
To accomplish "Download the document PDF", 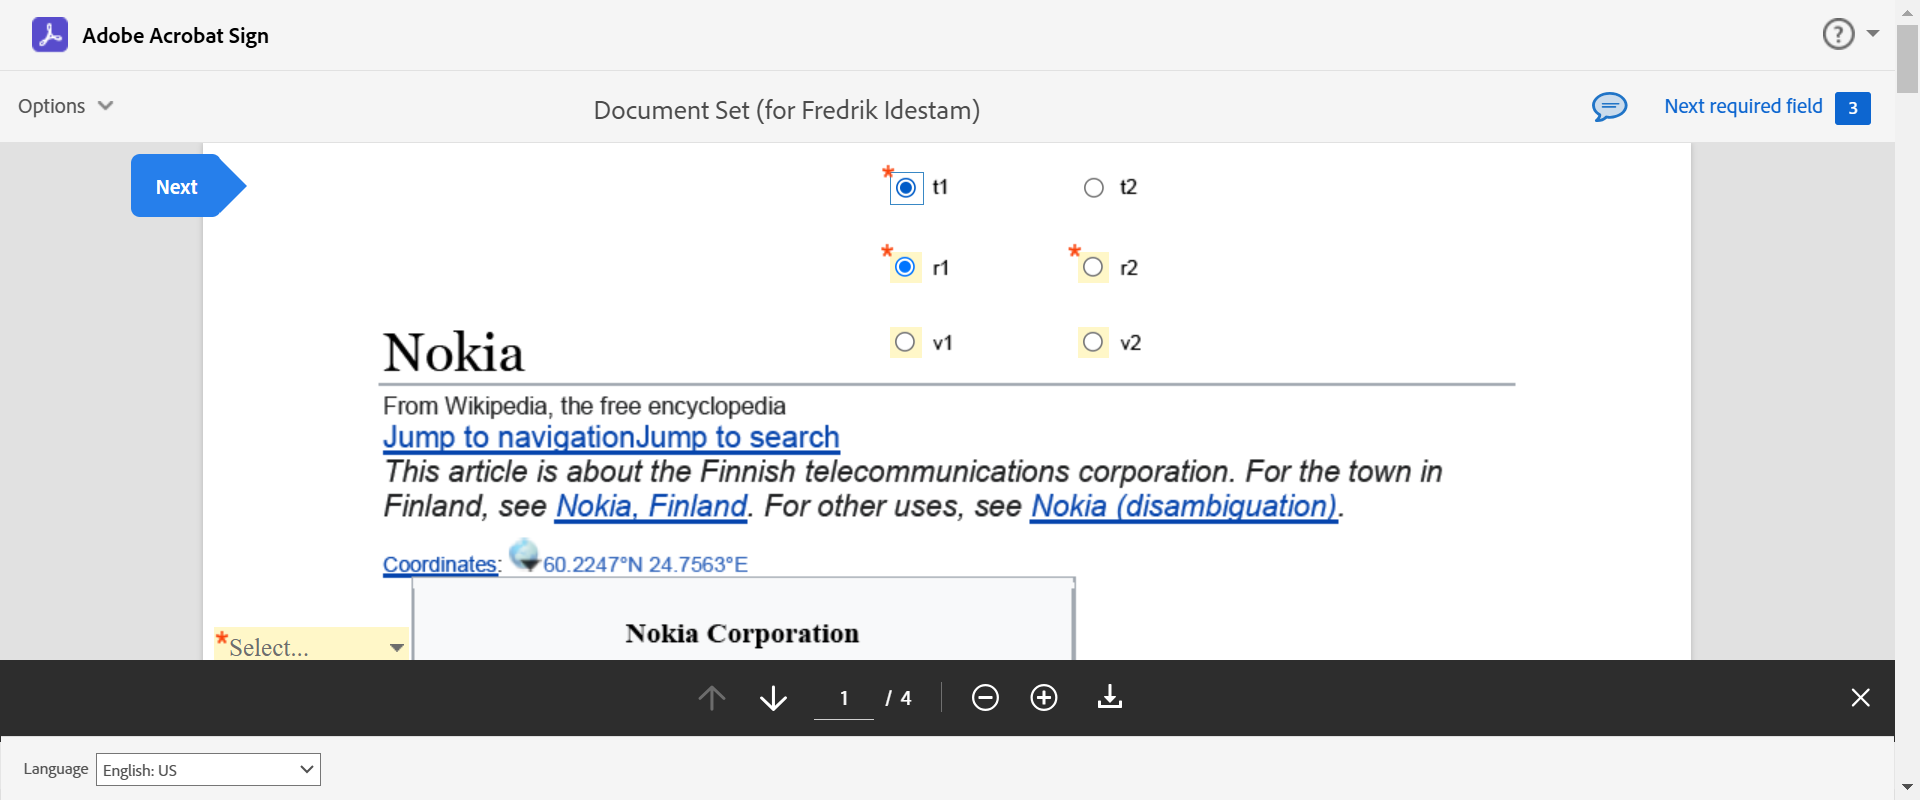I will [x=1110, y=697].
